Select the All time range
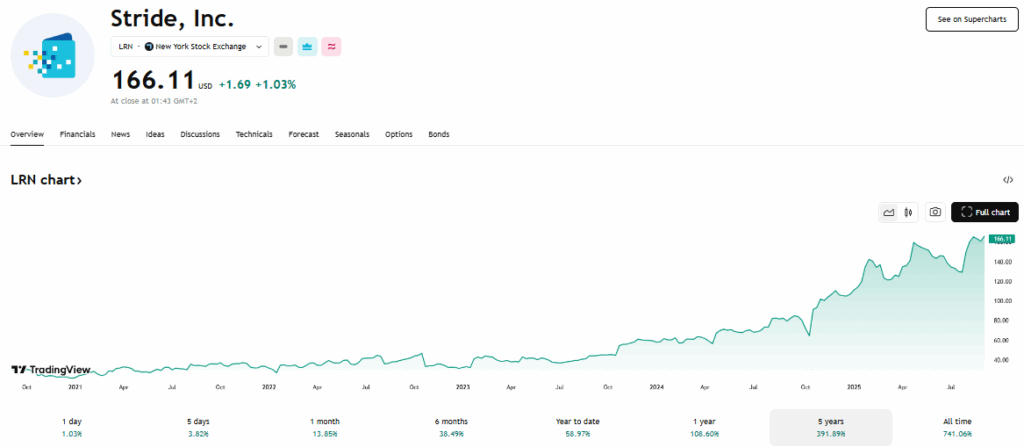Viewport: 1024px width, 447px height. tap(957, 427)
